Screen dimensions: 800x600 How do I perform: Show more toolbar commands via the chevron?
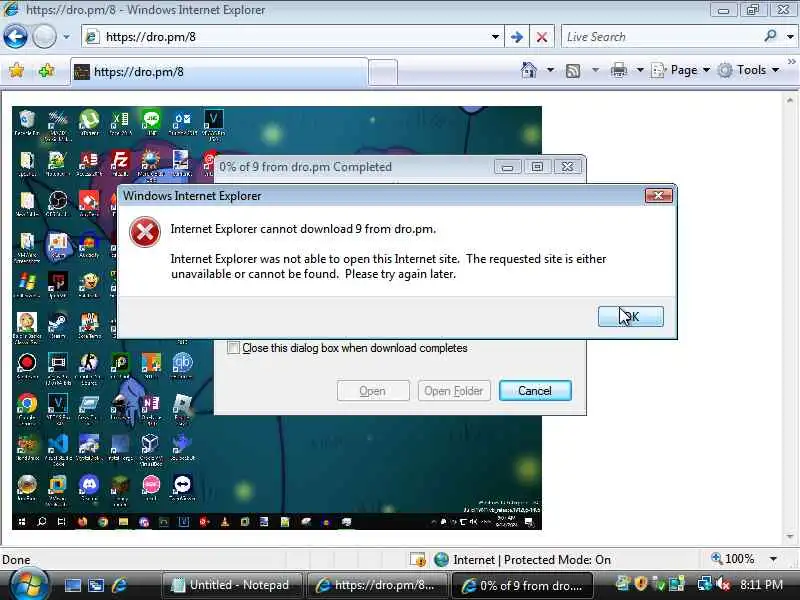(791, 62)
